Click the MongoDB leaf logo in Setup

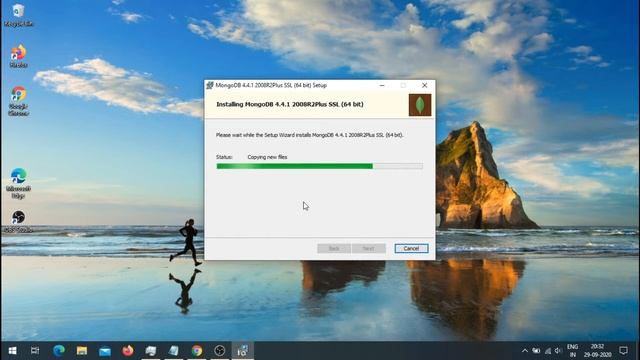point(420,105)
